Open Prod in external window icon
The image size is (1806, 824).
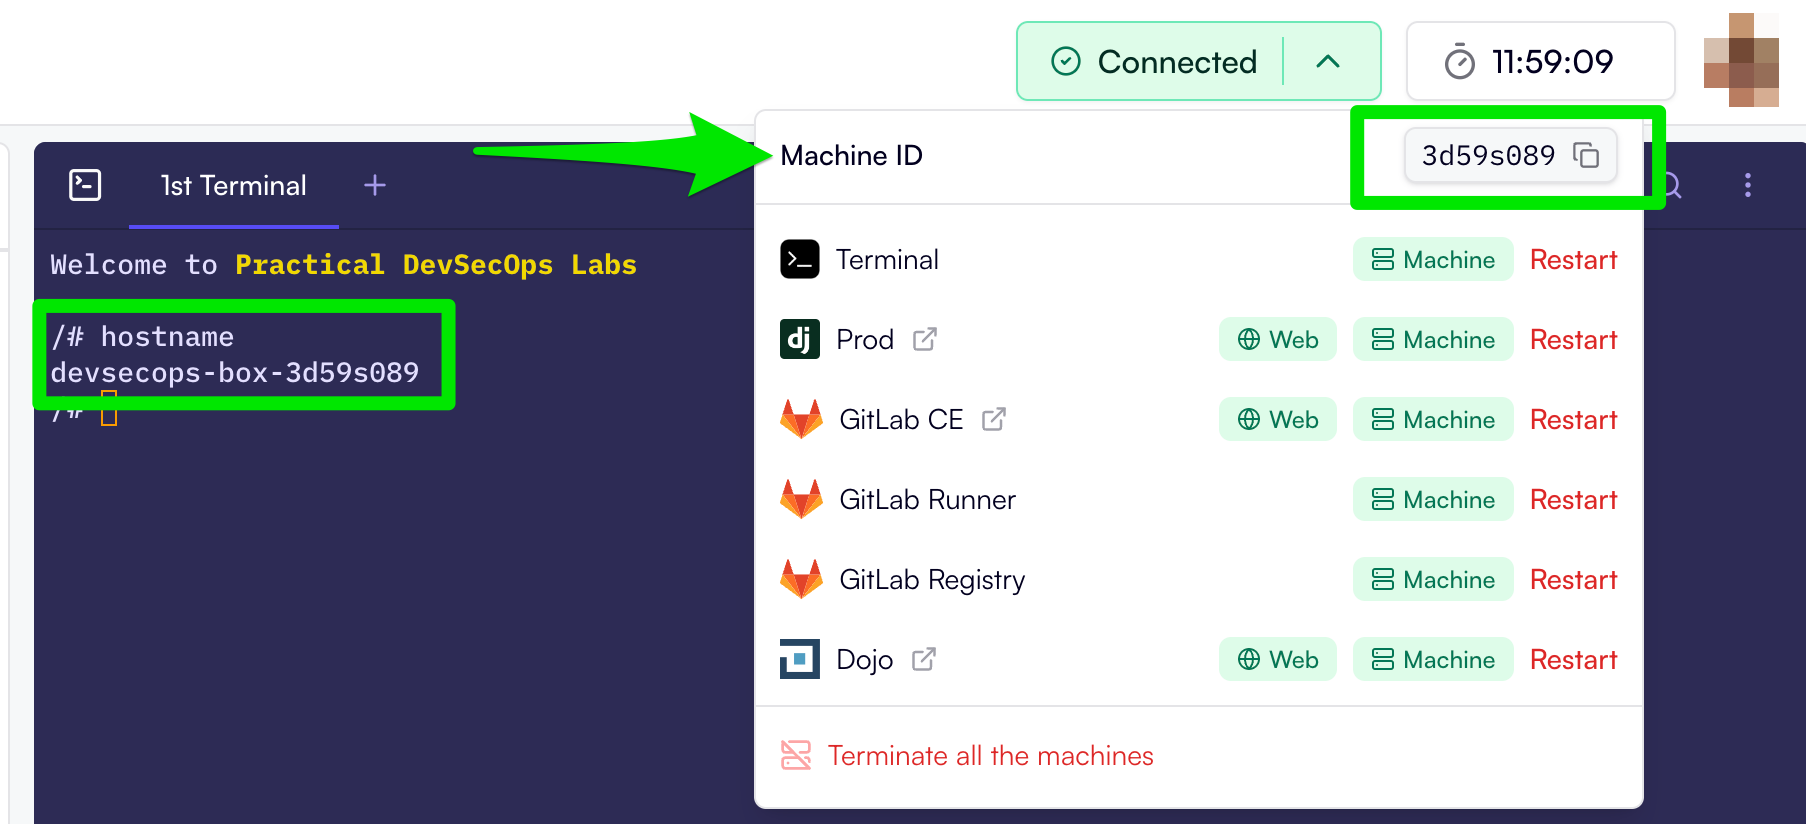click(925, 340)
